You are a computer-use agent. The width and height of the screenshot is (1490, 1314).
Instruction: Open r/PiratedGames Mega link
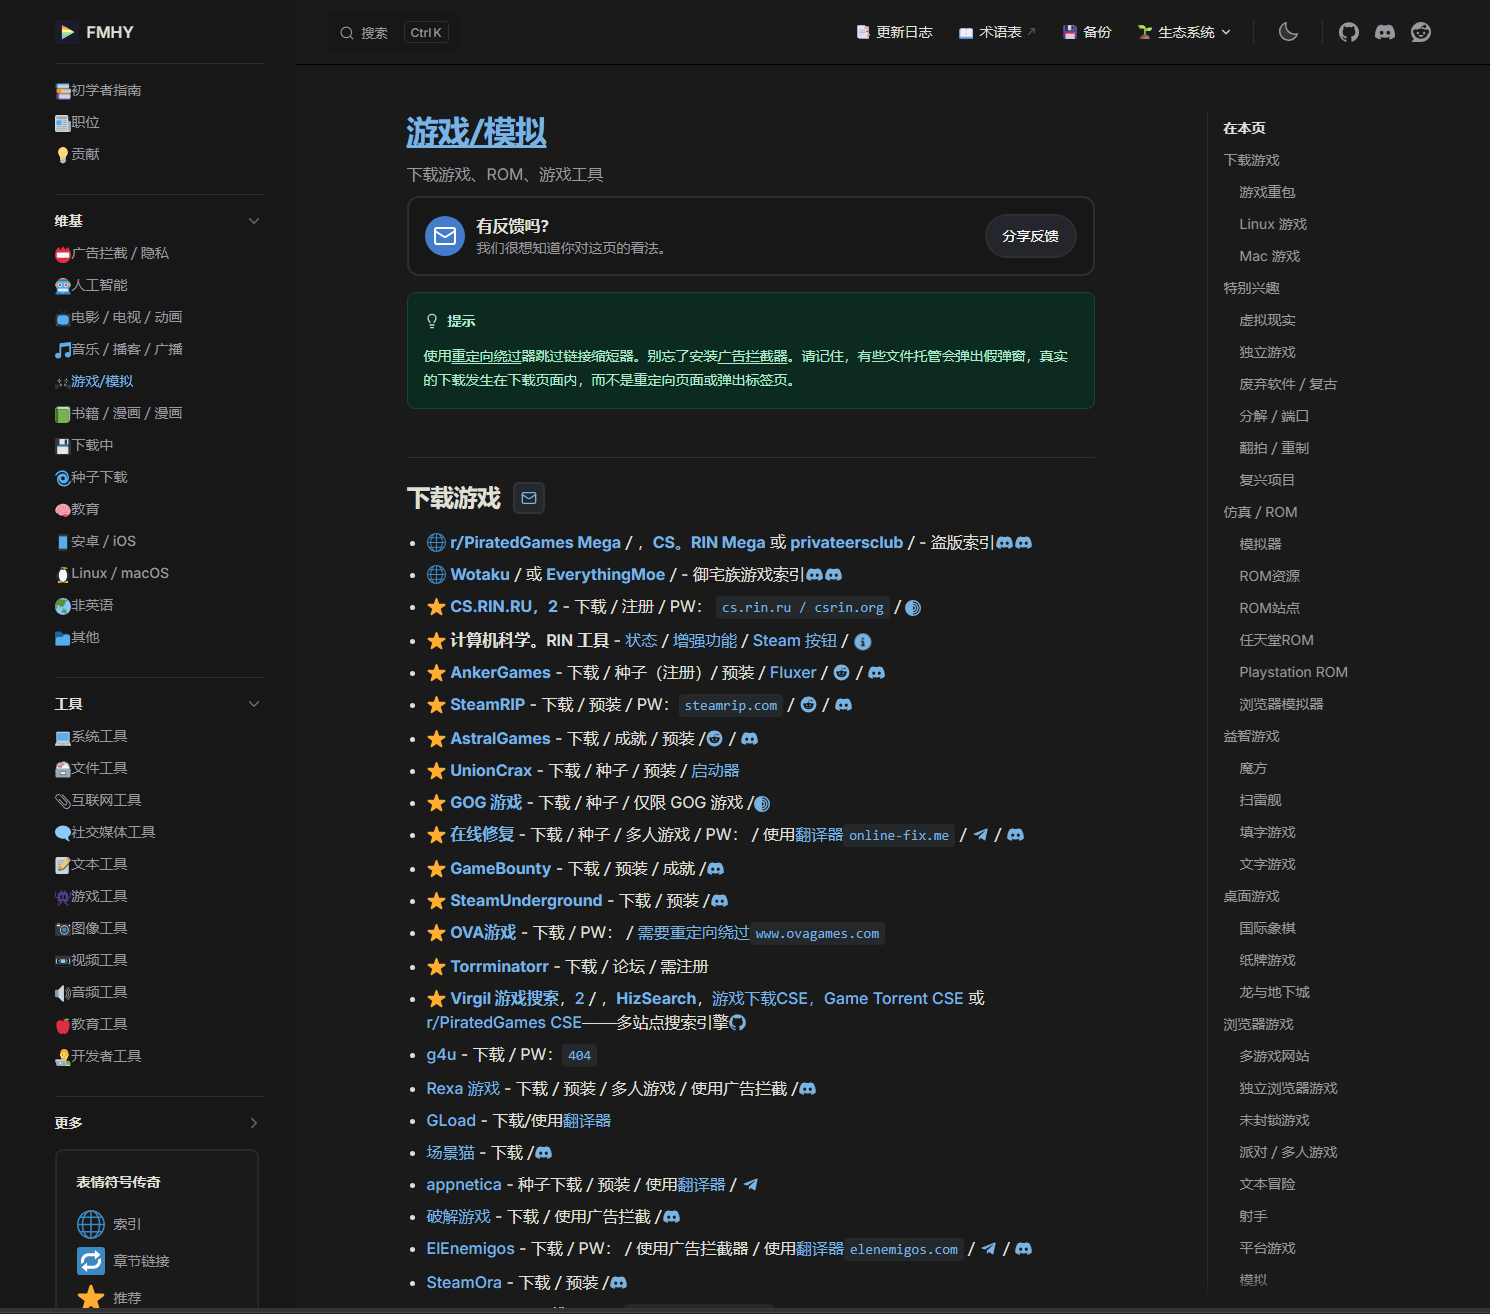point(535,542)
